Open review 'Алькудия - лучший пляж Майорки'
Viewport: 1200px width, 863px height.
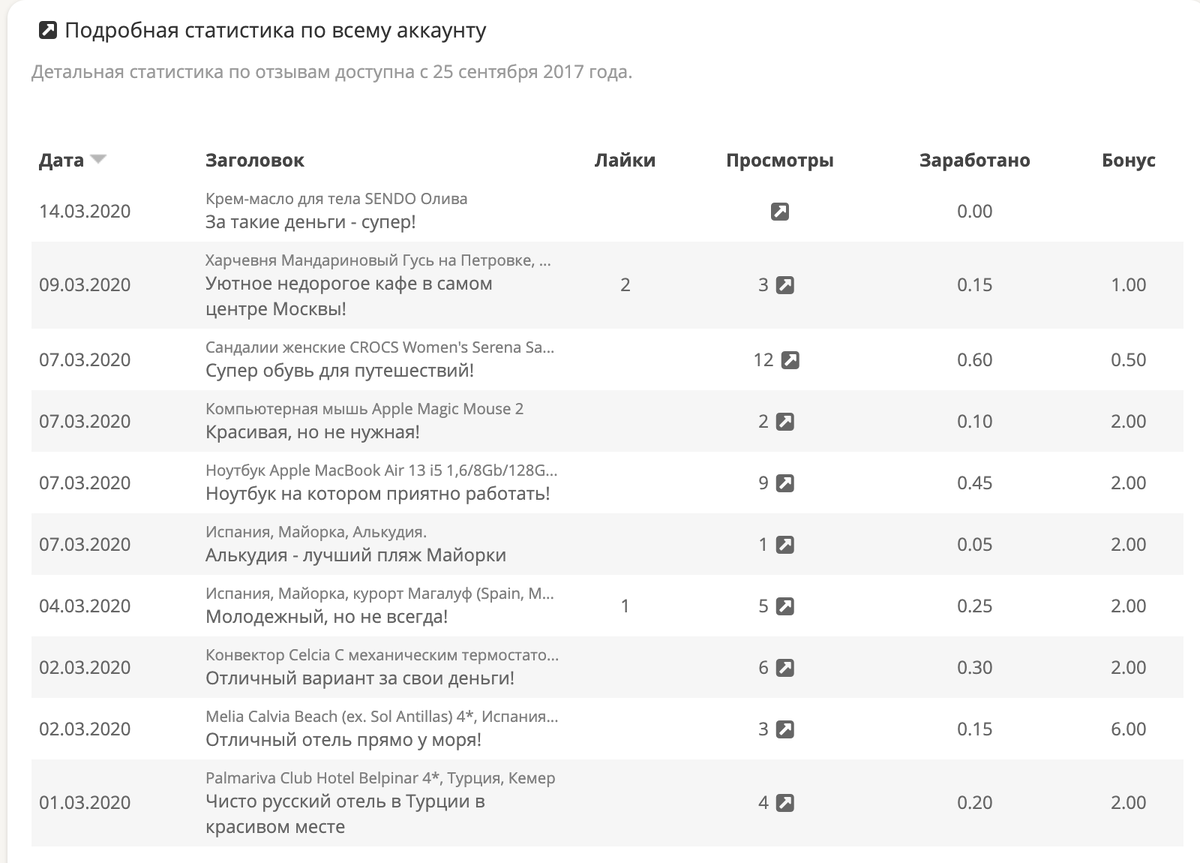coord(356,555)
